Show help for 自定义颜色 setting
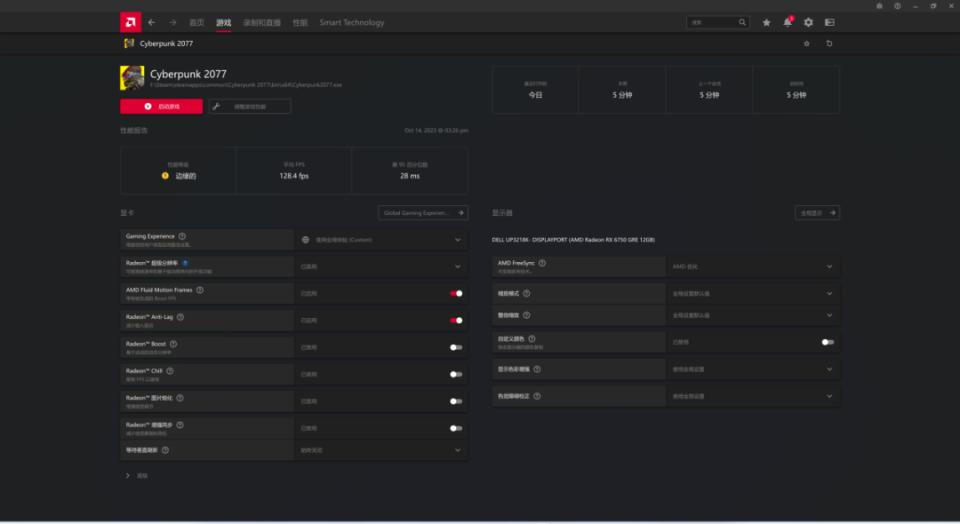Screen dimensions: 960x524 [x=531, y=339]
